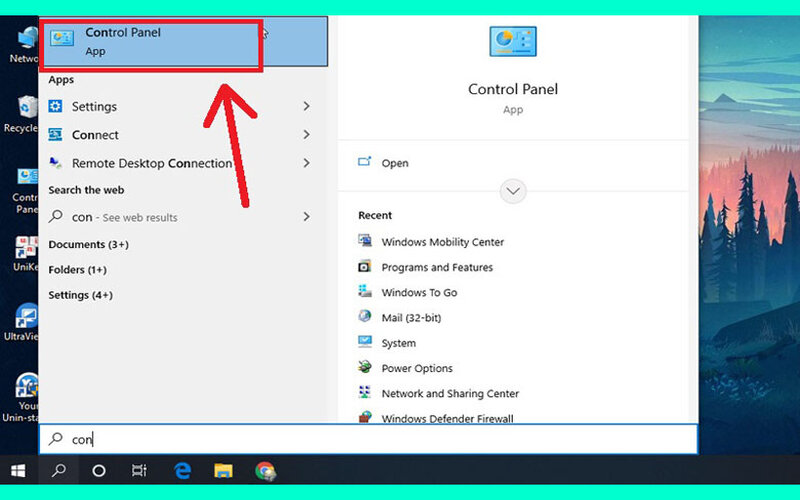Show Documents (3+) results category
The image size is (800, 500).
(x=88, y=244)
